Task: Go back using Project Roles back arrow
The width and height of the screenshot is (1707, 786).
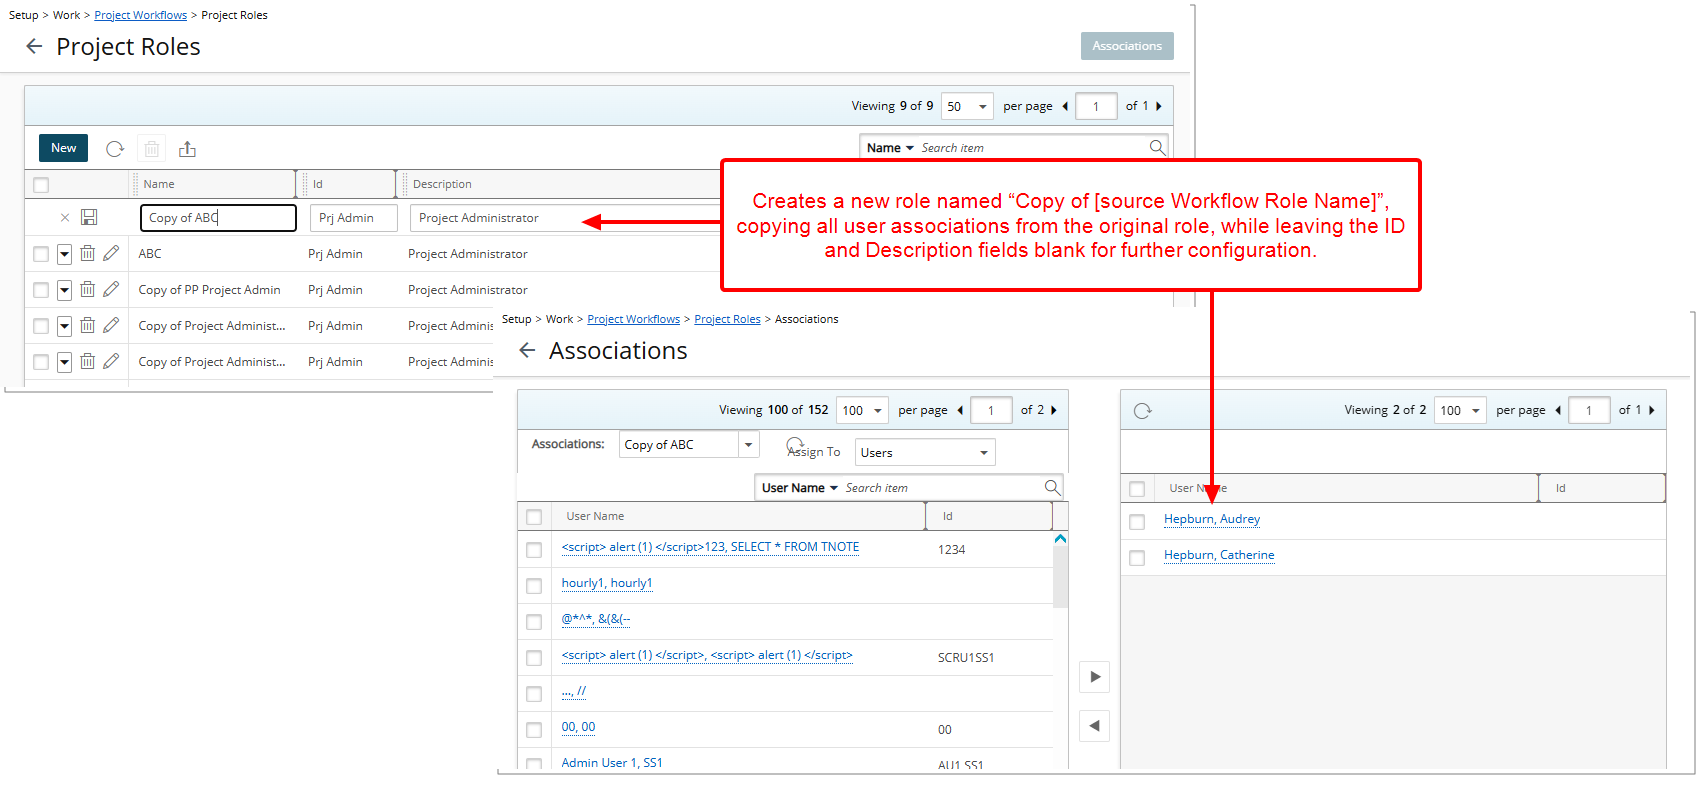Action: pos(34,46)
